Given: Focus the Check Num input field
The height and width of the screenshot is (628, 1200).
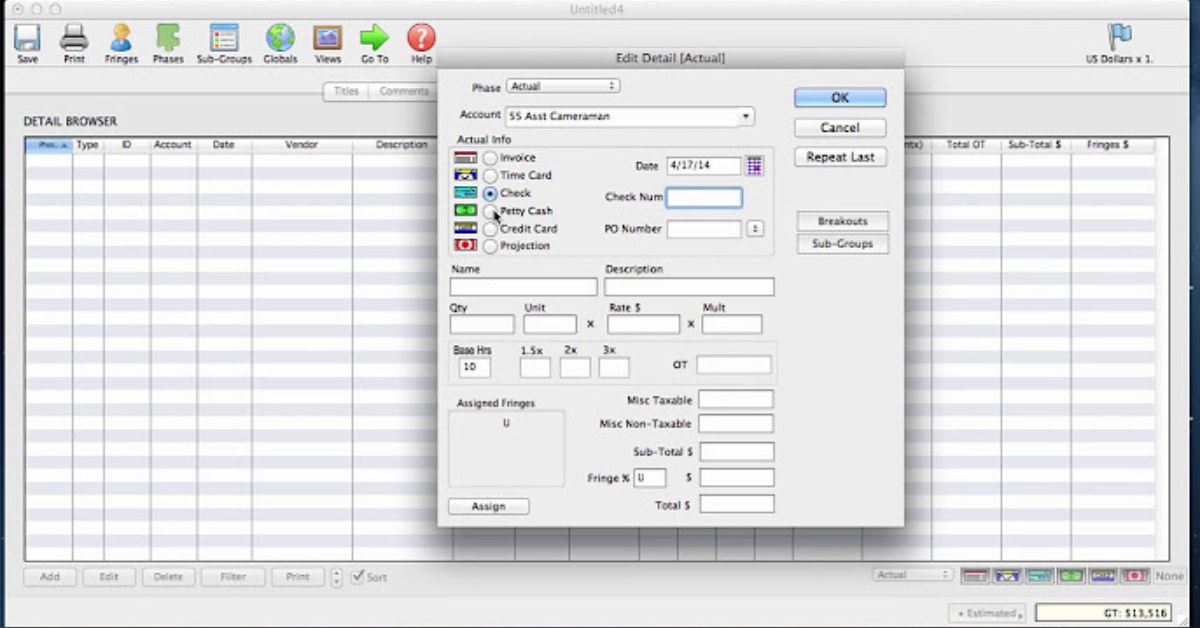Looking at the screenshot, I should pyautogui.click(x=704, y=198).
